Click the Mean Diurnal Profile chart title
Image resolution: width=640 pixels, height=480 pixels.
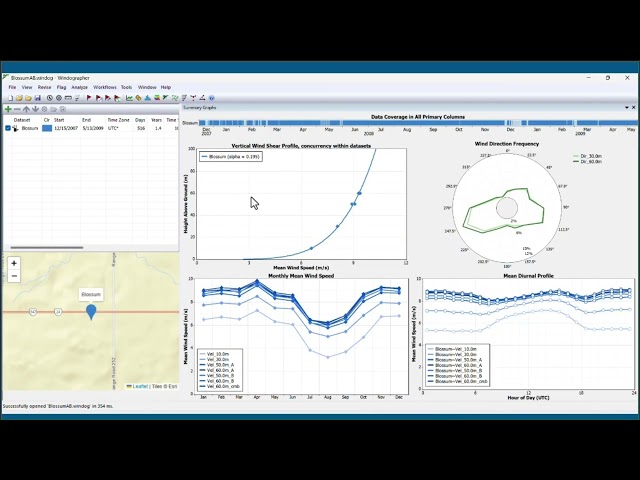click(x=529, y=276)
